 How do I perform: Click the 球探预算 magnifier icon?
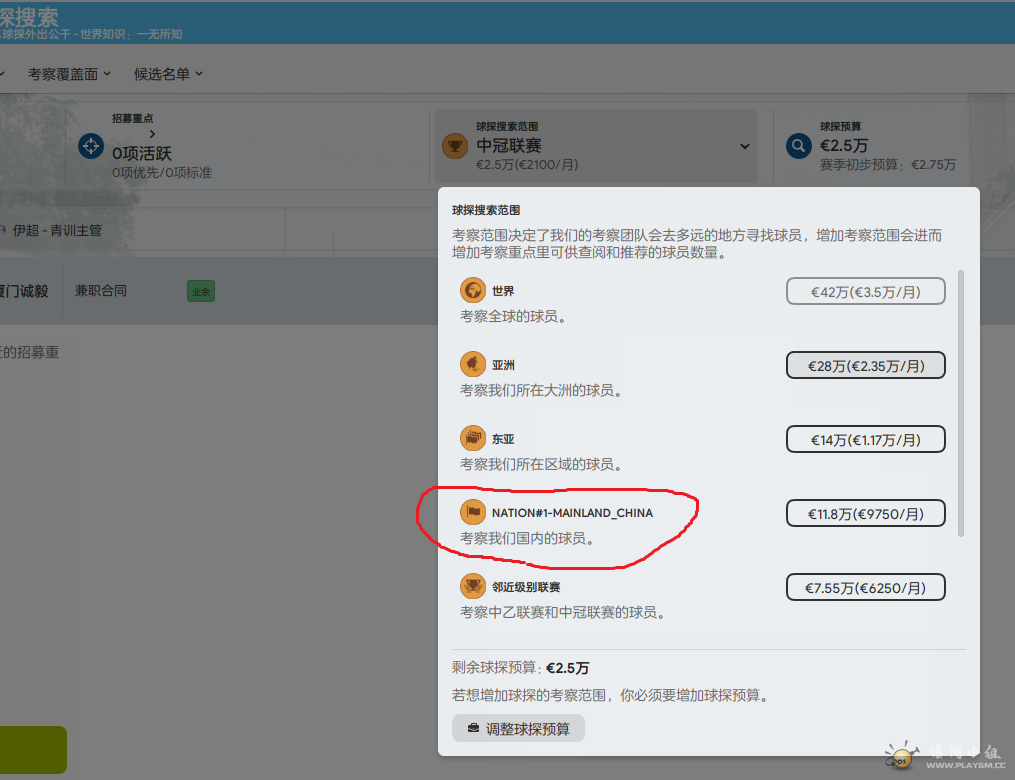click(x=799, y=146)
